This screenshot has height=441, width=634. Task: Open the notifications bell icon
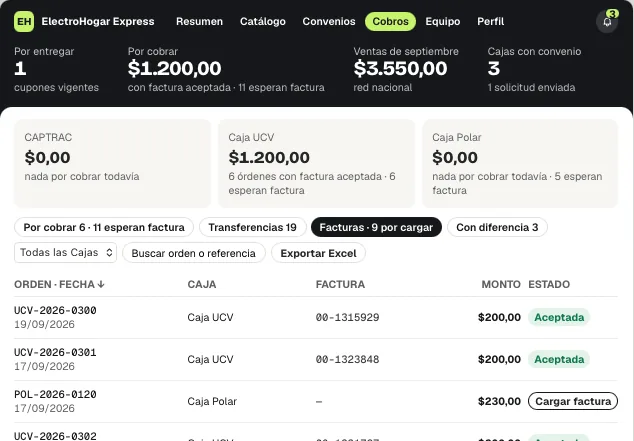[x=607, y=22]
